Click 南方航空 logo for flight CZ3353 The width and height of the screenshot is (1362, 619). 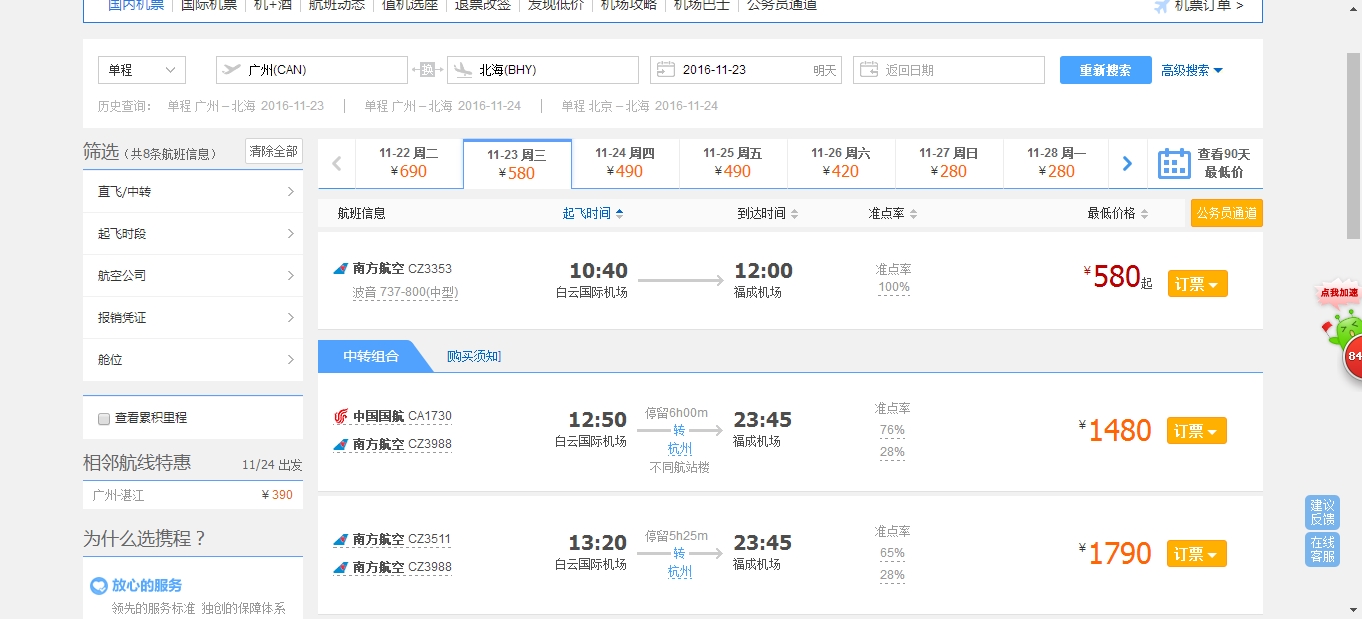(x=341, y=269)
